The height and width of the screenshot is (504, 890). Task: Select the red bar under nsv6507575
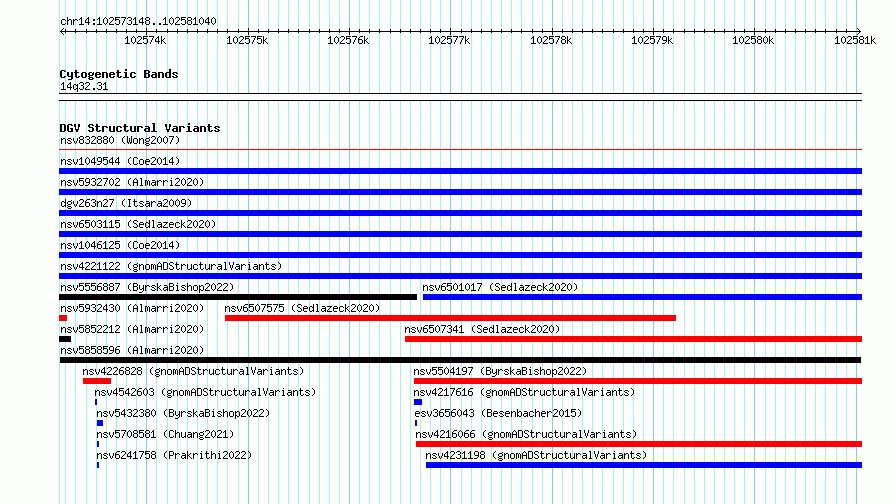pos(450,318)
